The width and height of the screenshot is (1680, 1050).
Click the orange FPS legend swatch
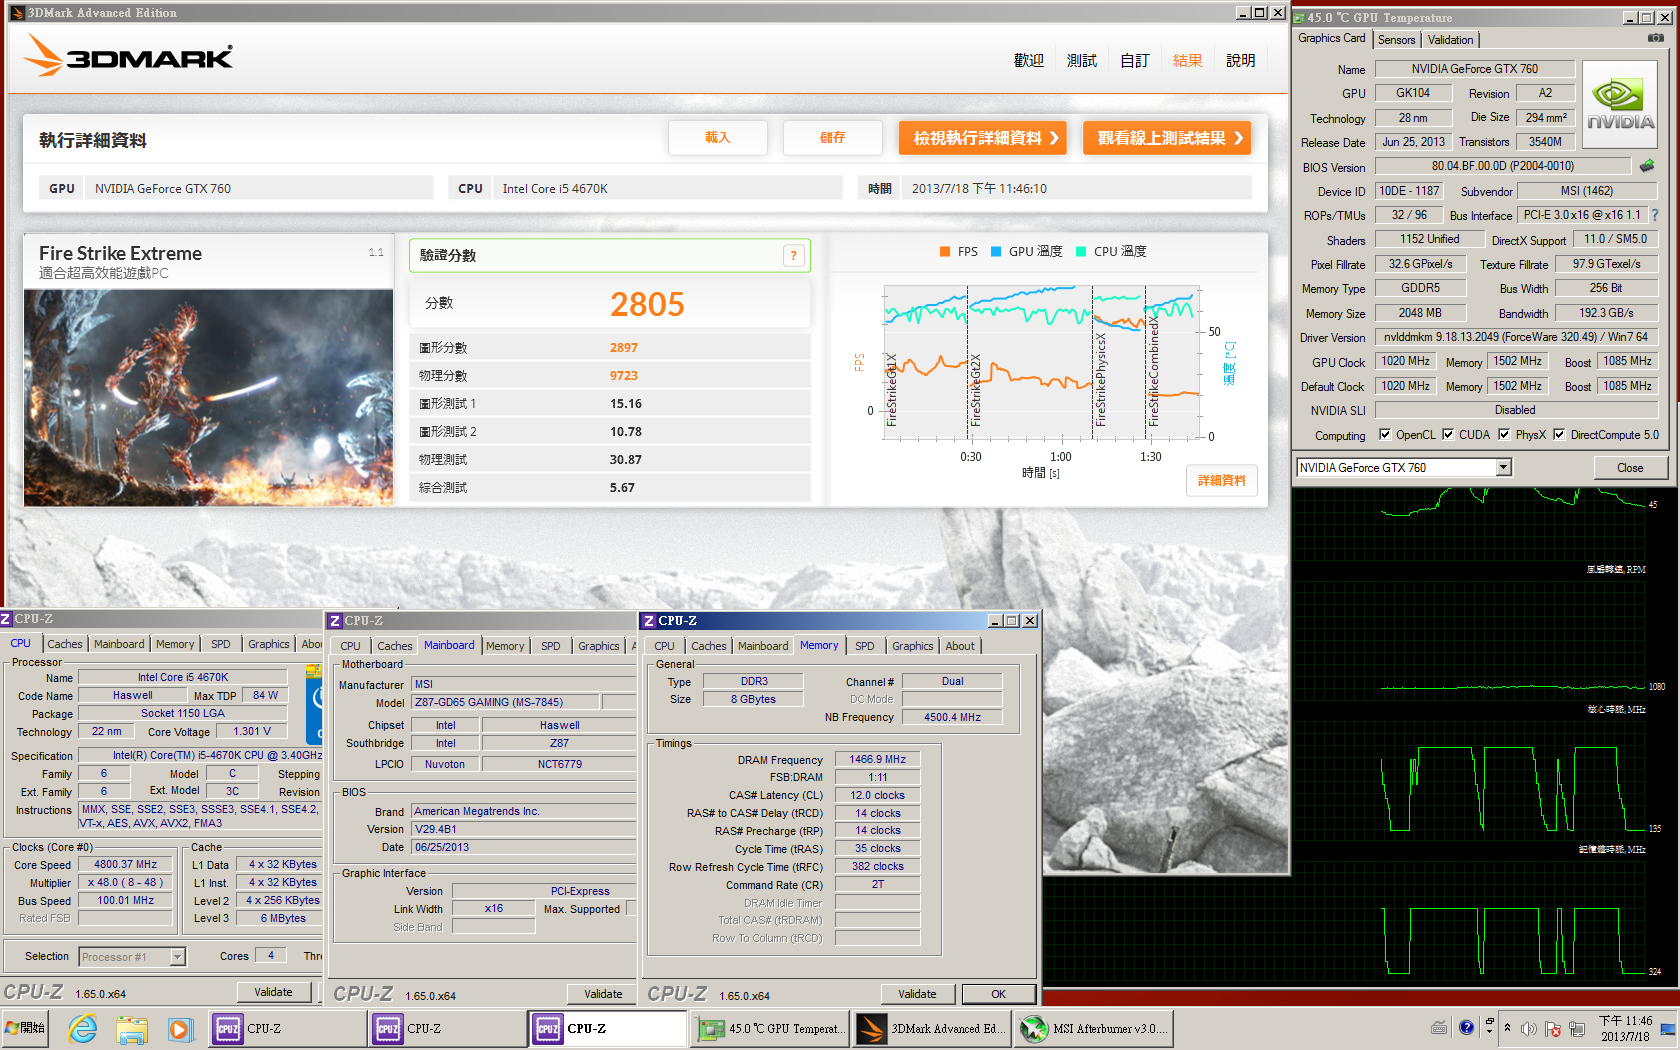tap(945, 252)
